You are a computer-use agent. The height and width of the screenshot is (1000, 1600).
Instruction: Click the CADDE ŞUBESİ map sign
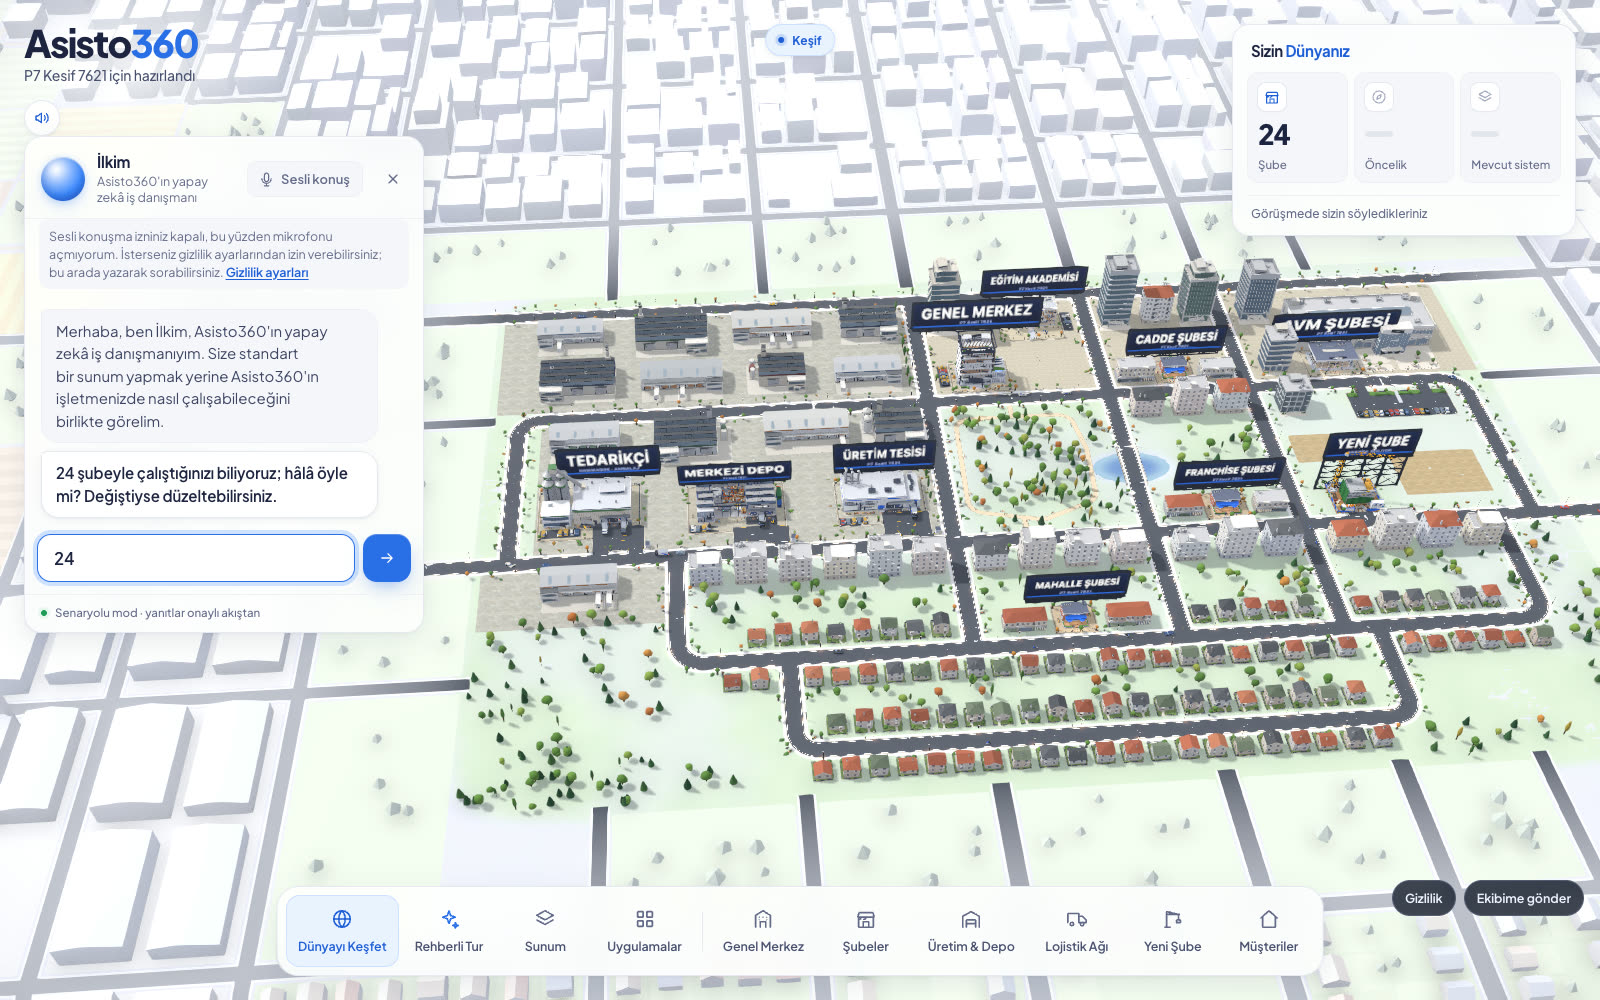pyautogui.click(x=1176, y=338)
